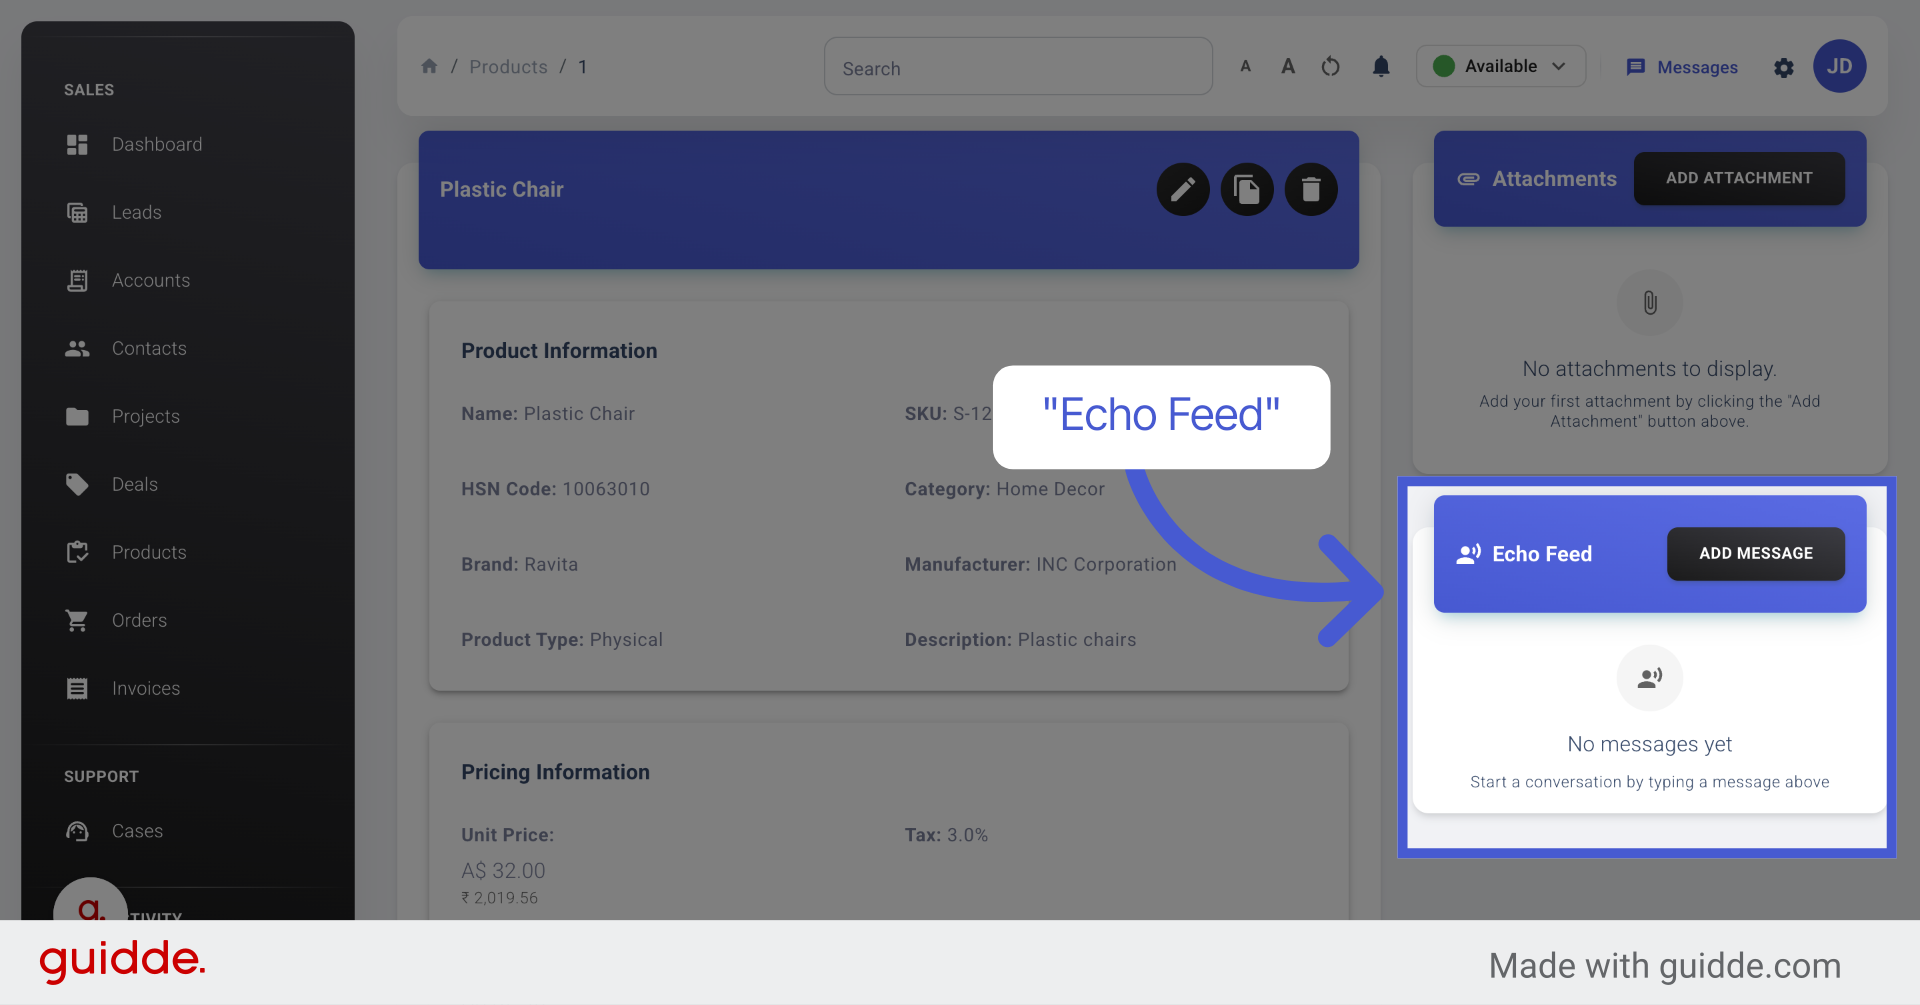The width and height of the screenshot is (1920, 1005).
Task: Duplicate the product with the copy icon
Action: (x=1247, y=189)
